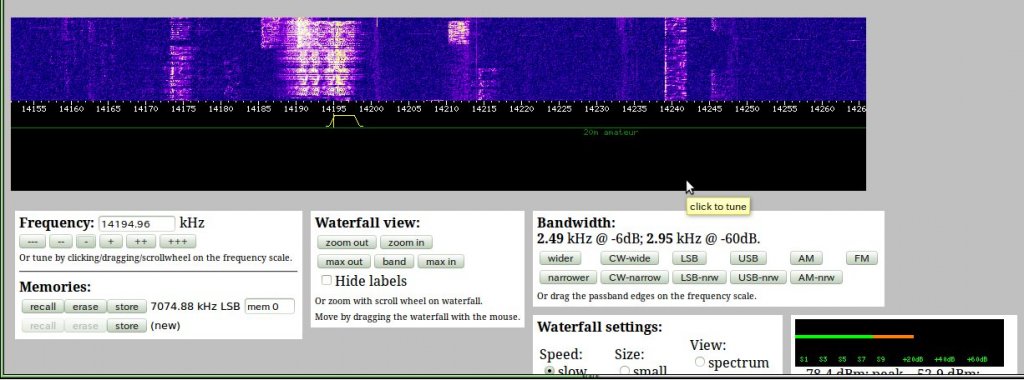The image size is (1024, 380).
Task: Click the 'mem 0' memory name field
Action: click(x=270, y=306)
